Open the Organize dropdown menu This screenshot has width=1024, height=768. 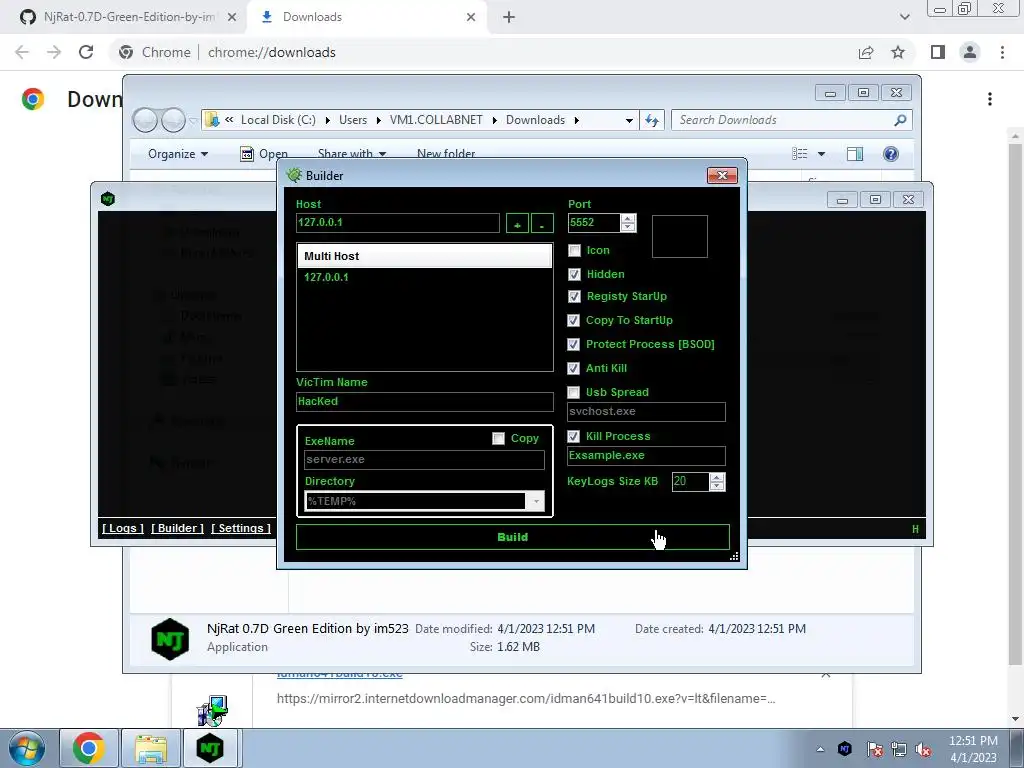click(178, 154)
